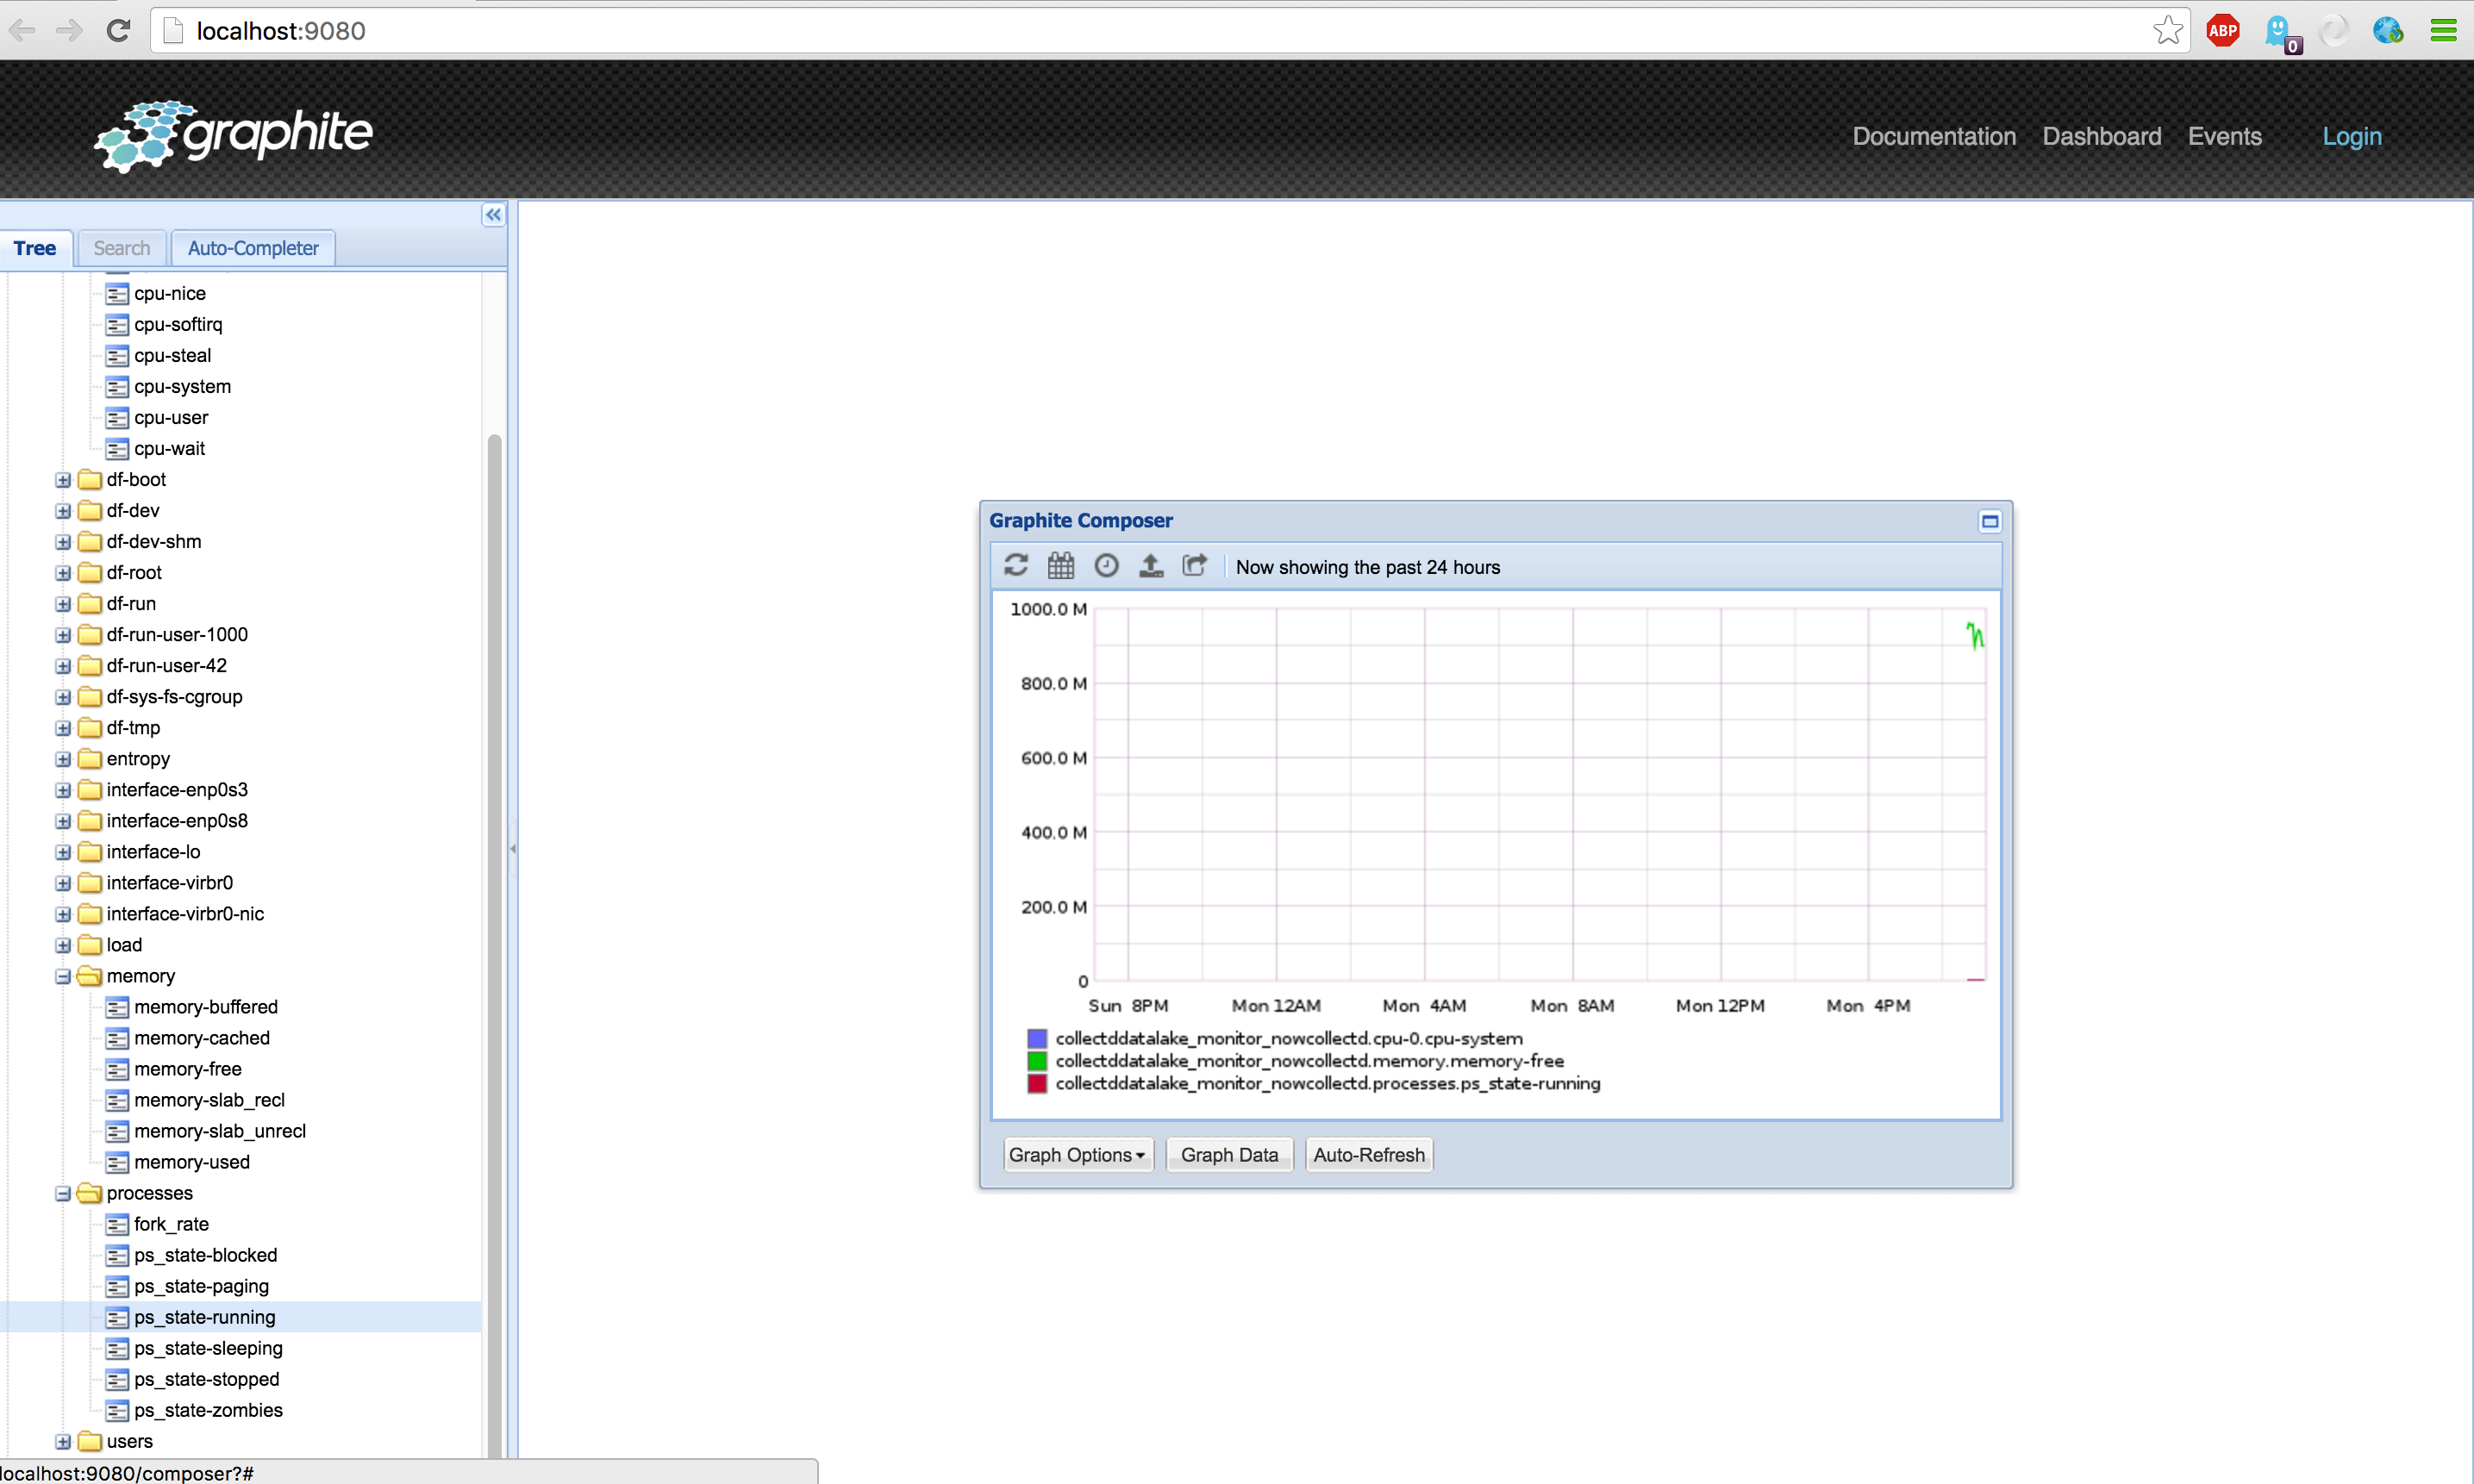This screenshot has height=1484, width=2474.
Task: Toggle the Auto-Refresh button
Action: coord(1368,1155)
